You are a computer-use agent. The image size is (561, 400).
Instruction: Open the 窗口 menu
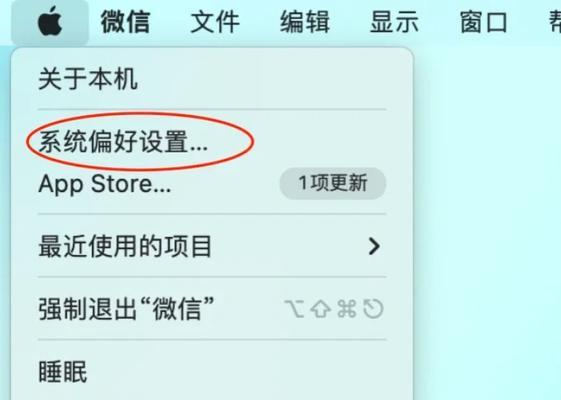click(483, 22)
